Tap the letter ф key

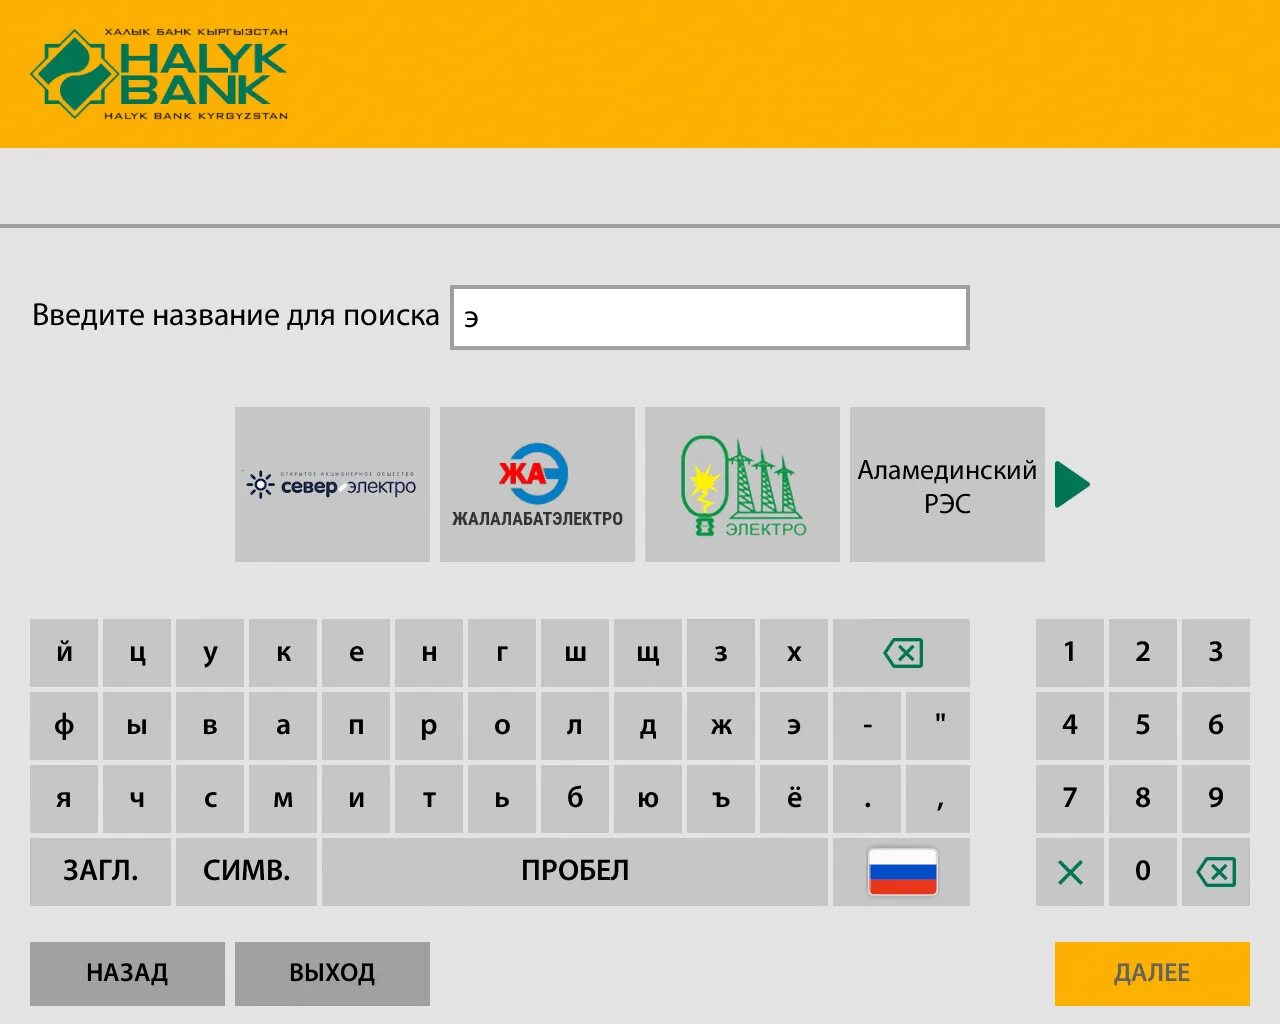64,726
